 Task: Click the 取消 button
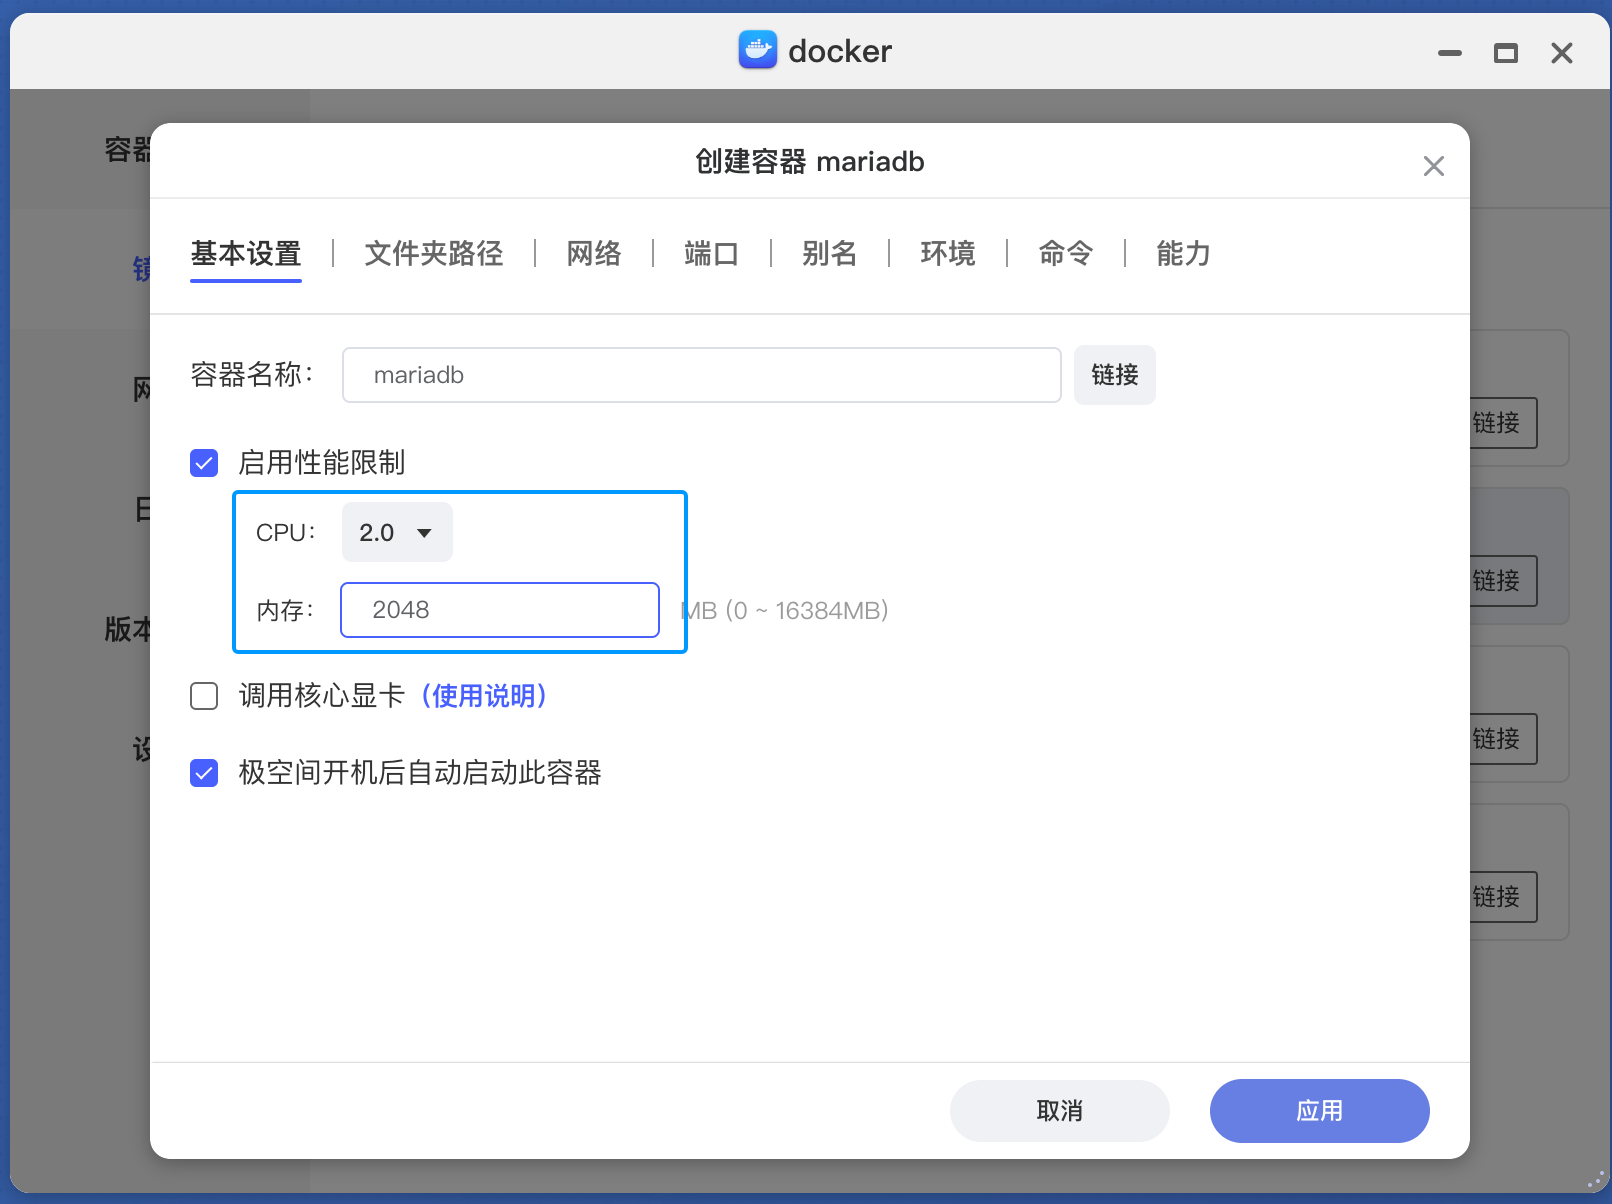1060,1111
